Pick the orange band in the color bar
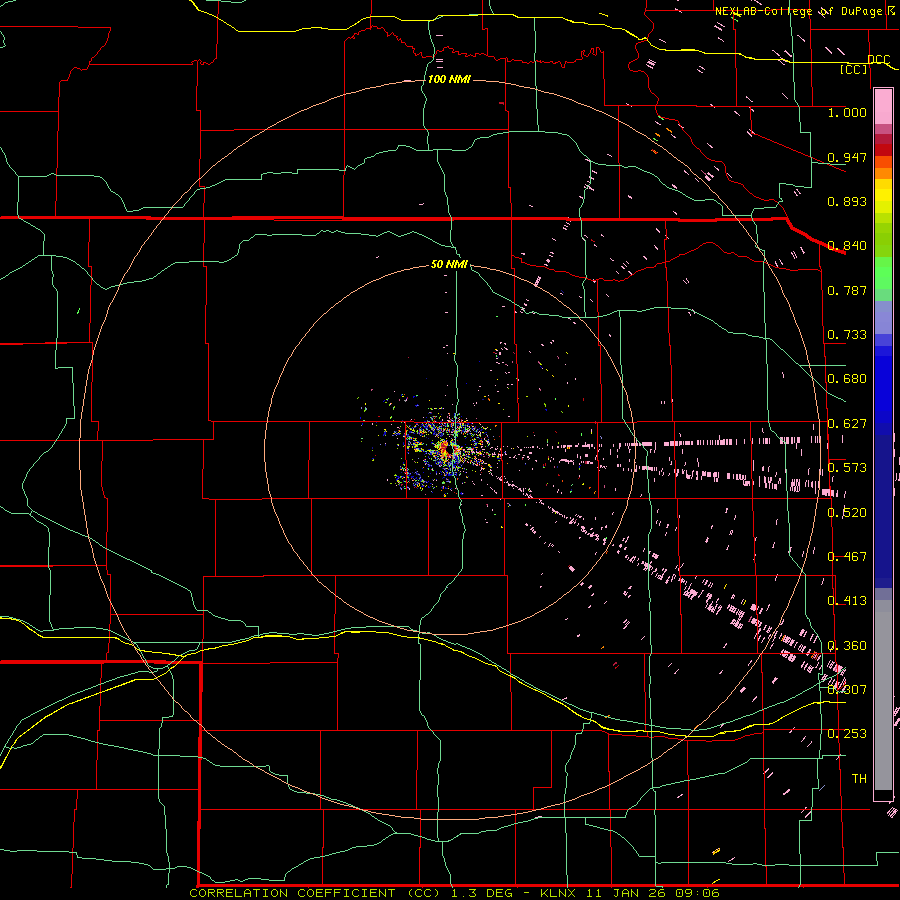The image size is (900, 900). [883, 173]
